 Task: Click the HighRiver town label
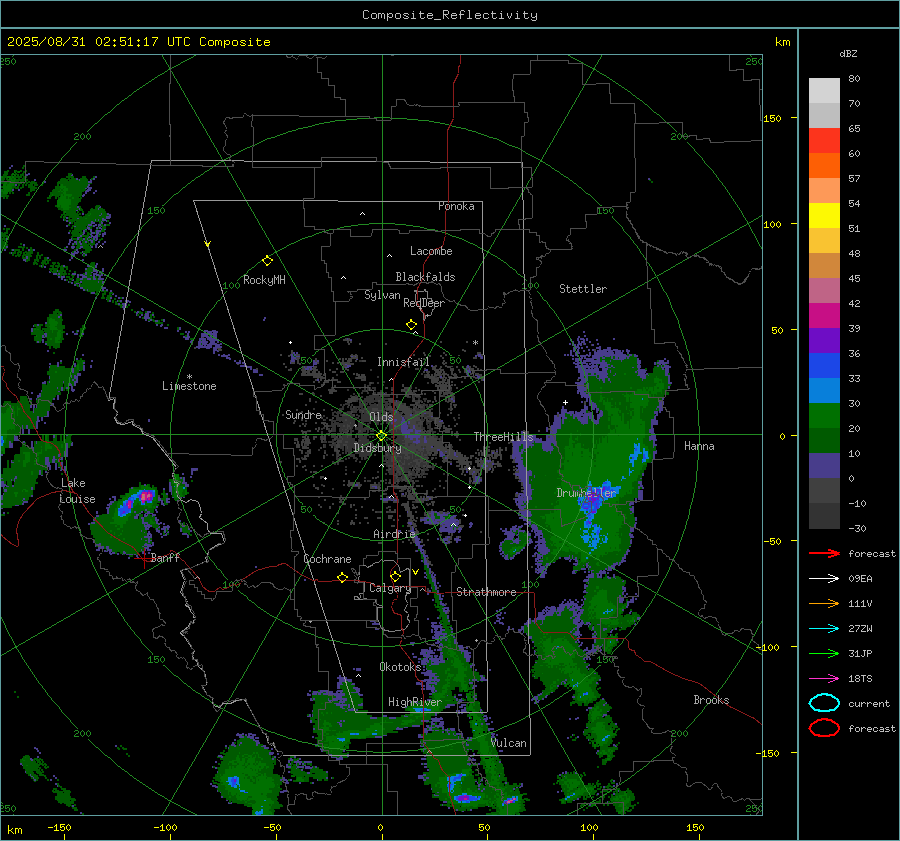(414, 702)
